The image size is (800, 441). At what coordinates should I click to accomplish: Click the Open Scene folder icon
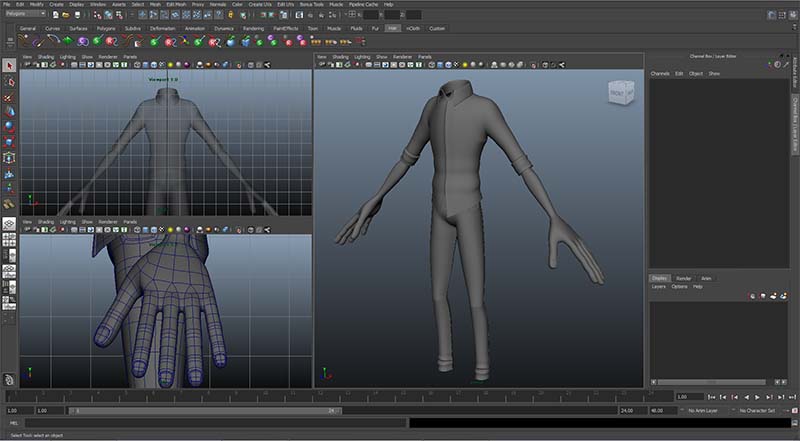(66, 15)
